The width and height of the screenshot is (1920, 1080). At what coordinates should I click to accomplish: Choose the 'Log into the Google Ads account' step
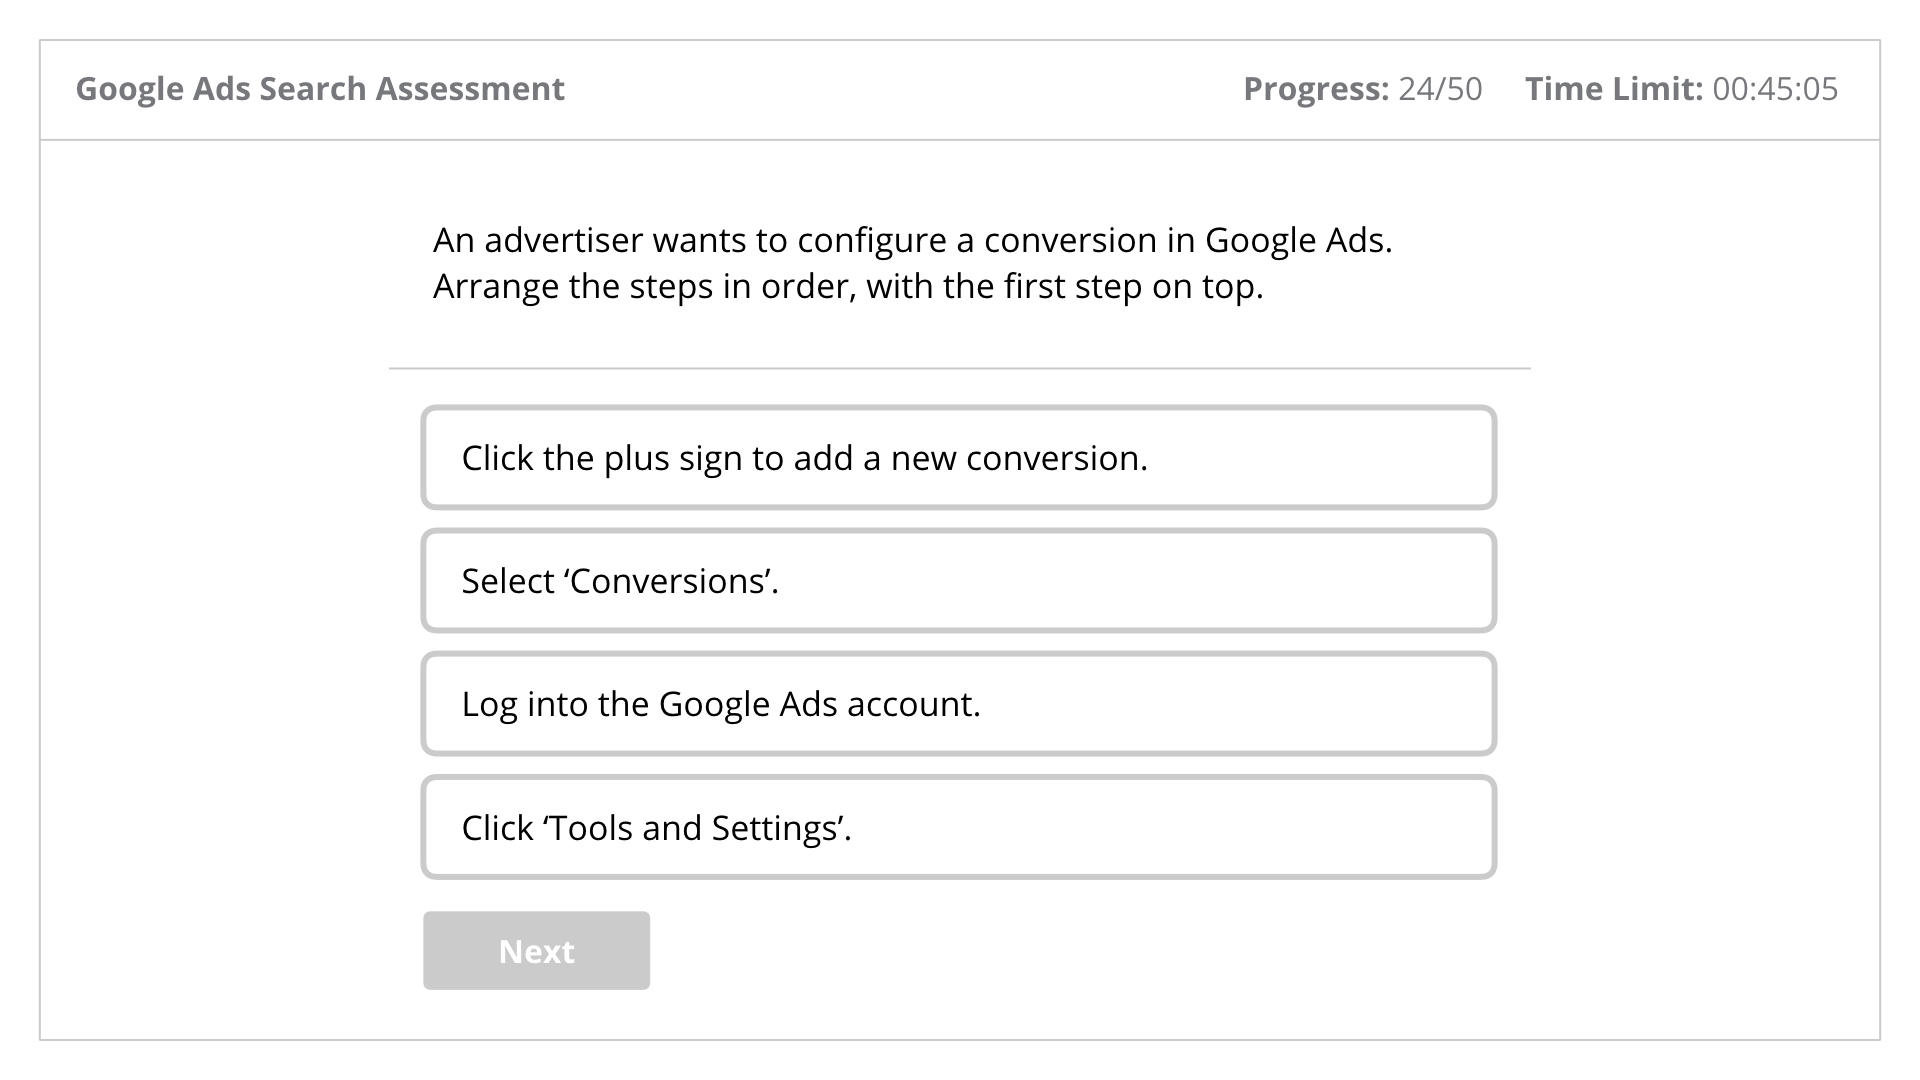[959, 704]
